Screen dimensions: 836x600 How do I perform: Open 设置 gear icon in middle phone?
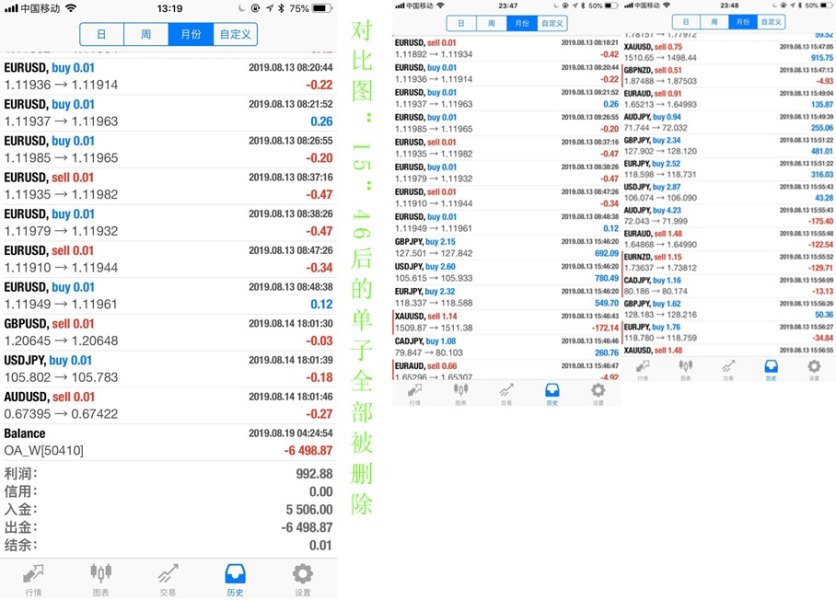(x=598, y=395)
